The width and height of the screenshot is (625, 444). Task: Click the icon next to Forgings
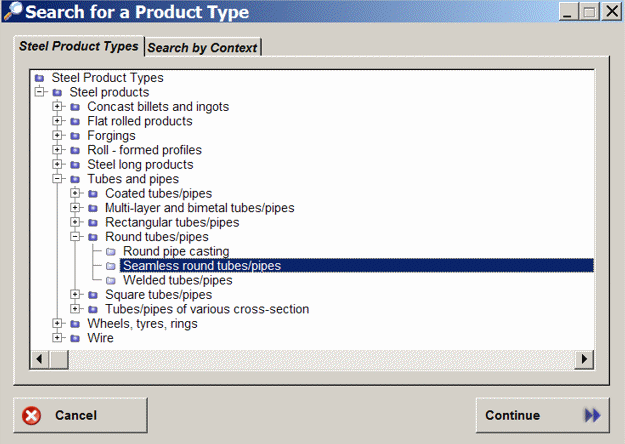75,136
